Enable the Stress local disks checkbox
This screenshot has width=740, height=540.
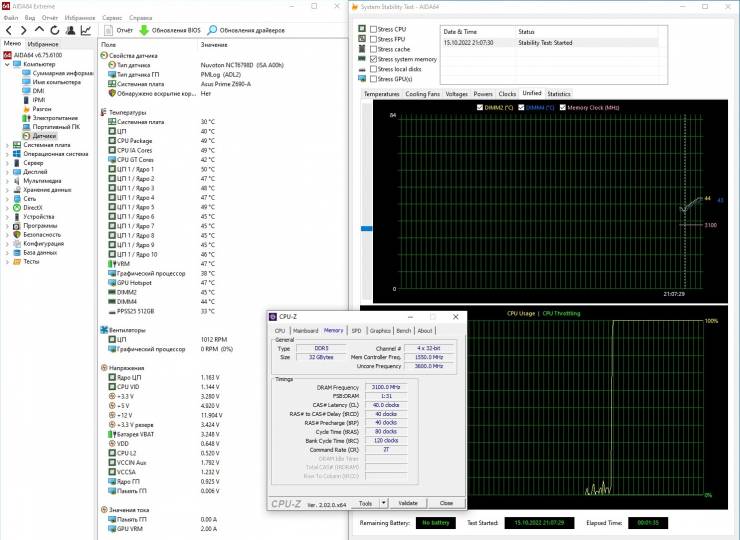pos(373,69)
